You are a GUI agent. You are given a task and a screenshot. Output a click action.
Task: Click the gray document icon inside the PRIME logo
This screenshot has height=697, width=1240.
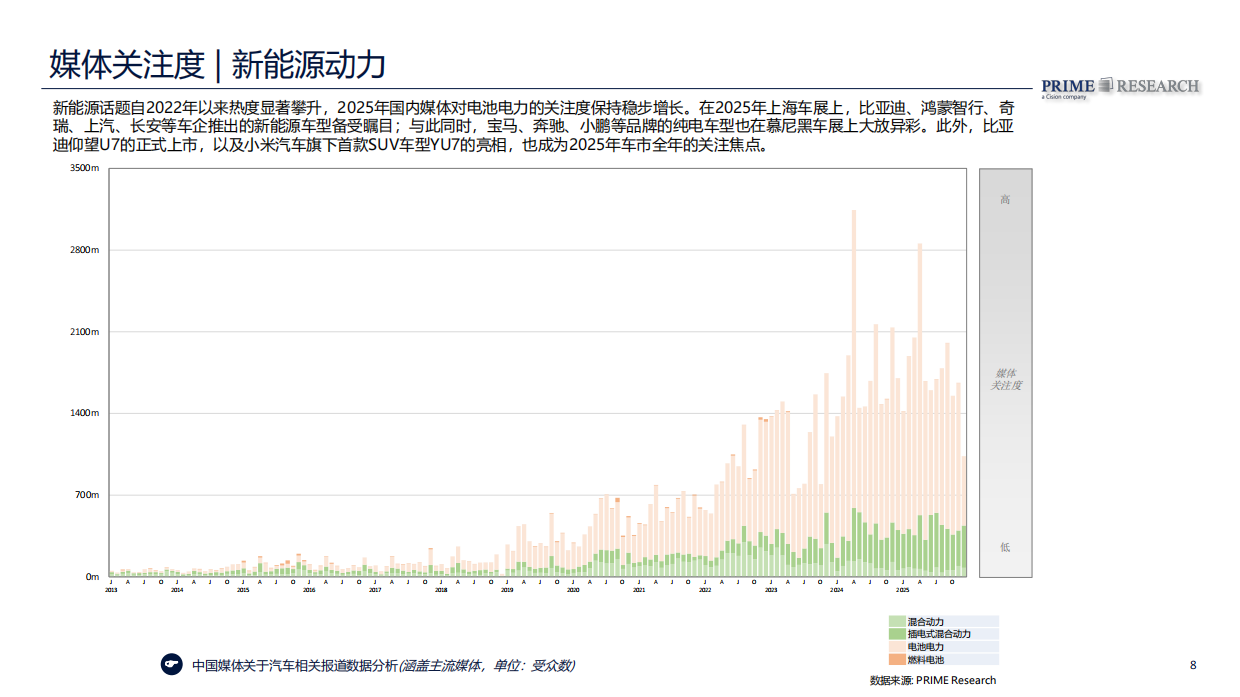(x=1105, y=84)
